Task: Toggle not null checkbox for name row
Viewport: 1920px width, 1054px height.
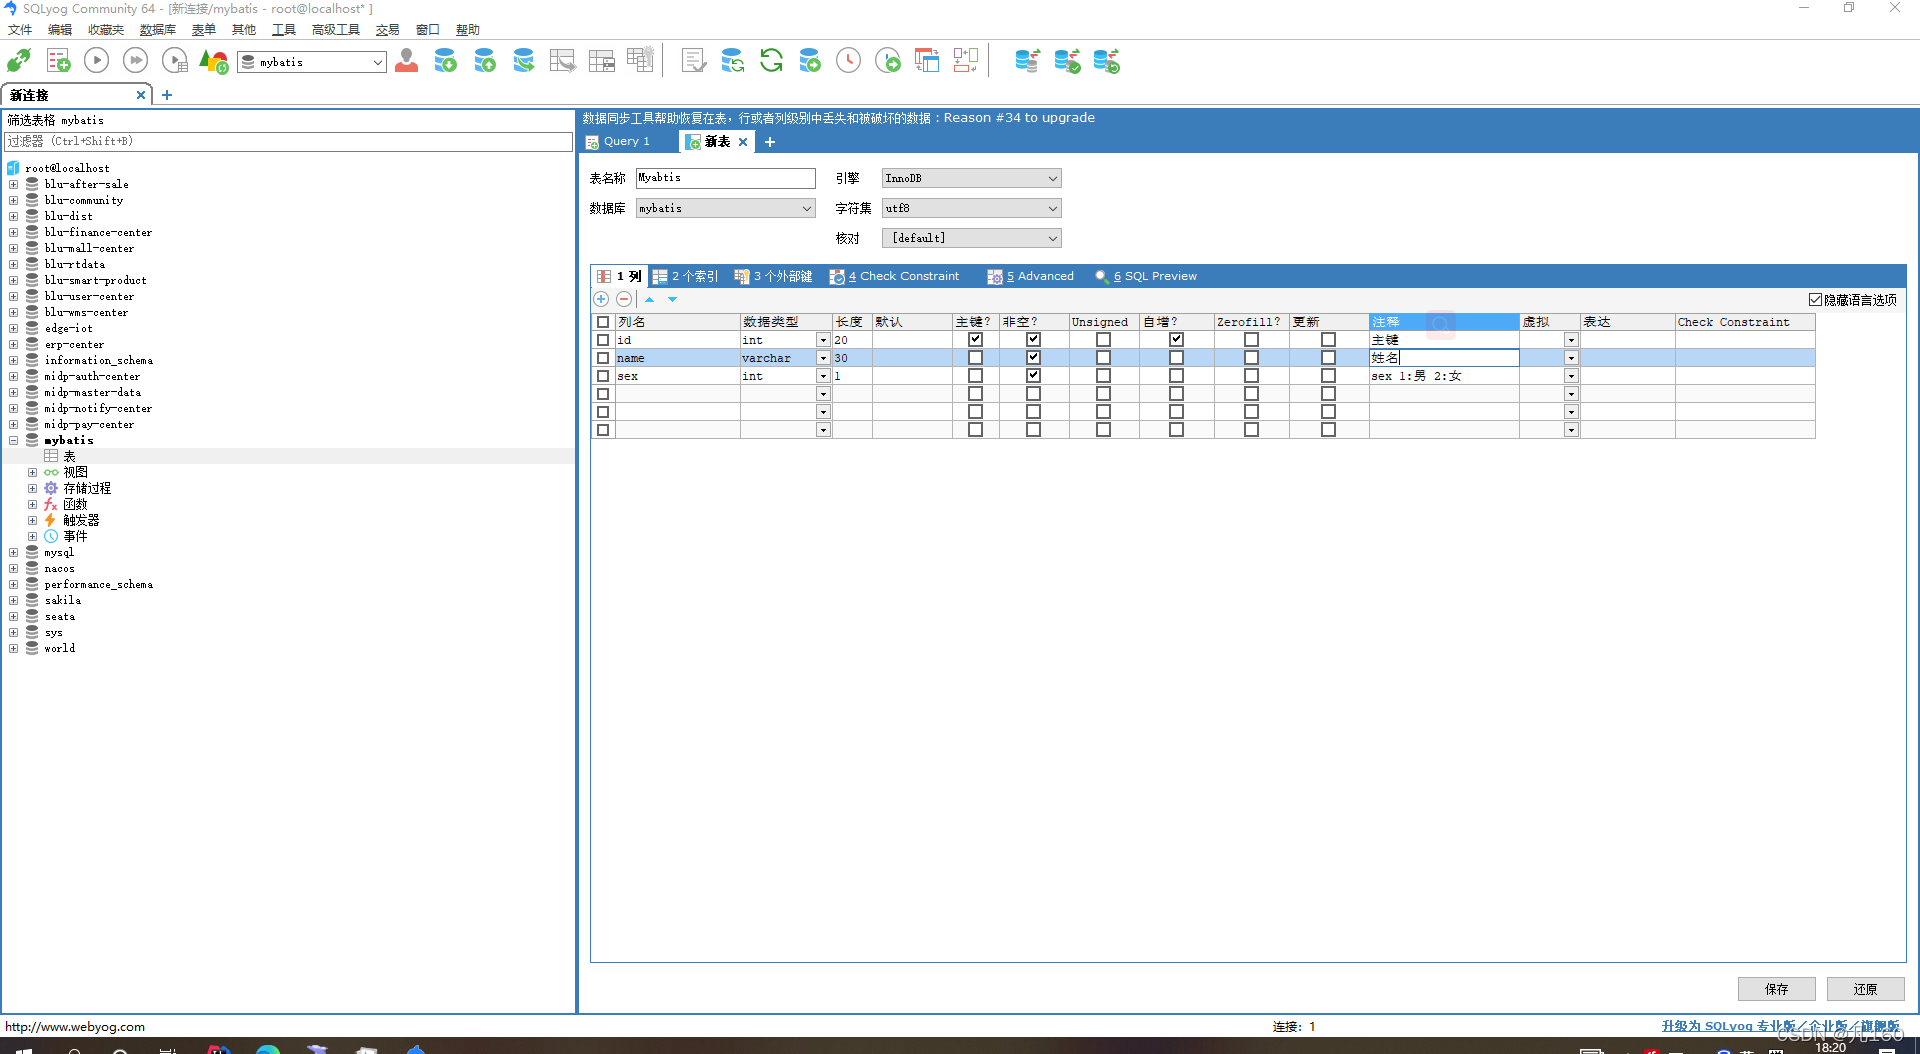Action: (x=1033, y=358)
